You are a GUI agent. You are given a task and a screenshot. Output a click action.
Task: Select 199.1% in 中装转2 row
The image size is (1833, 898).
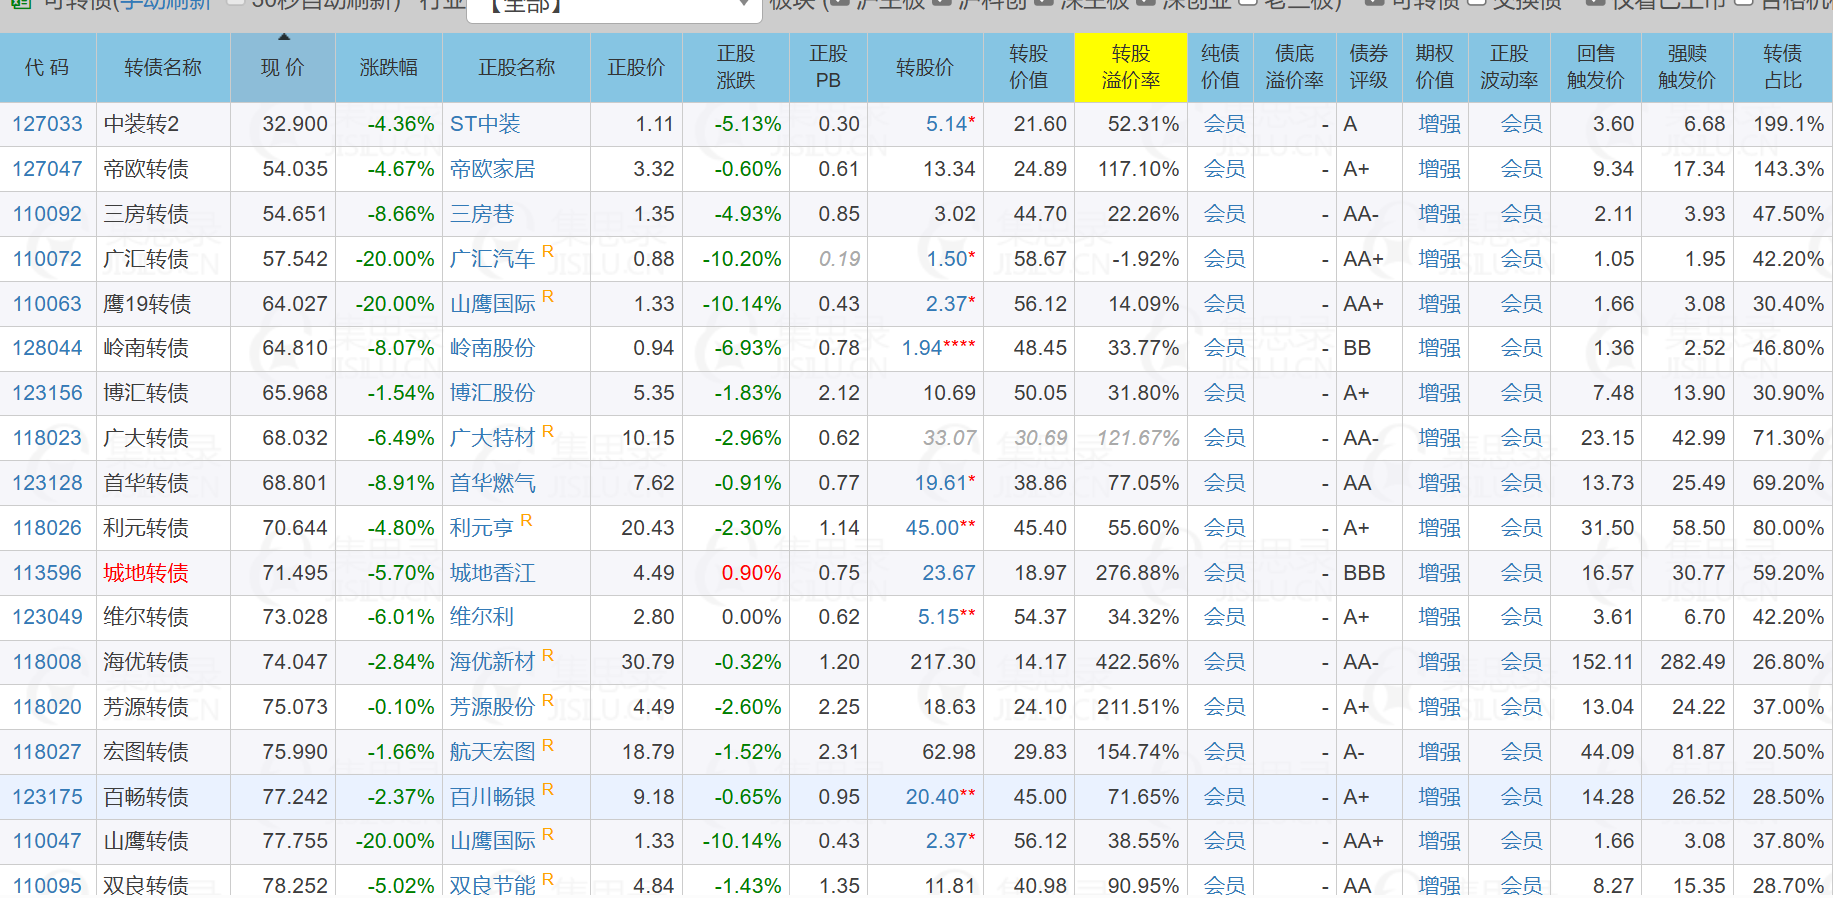1789,124
